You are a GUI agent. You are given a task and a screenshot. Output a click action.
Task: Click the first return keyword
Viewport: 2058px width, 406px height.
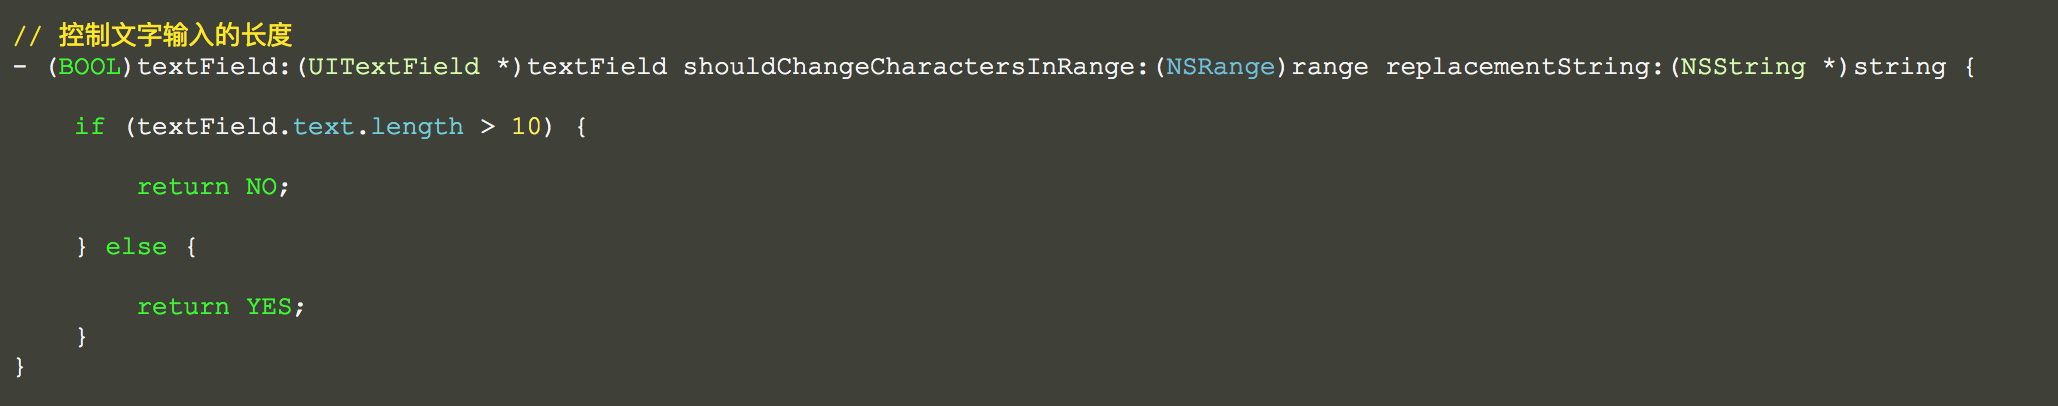coord(183,187)
